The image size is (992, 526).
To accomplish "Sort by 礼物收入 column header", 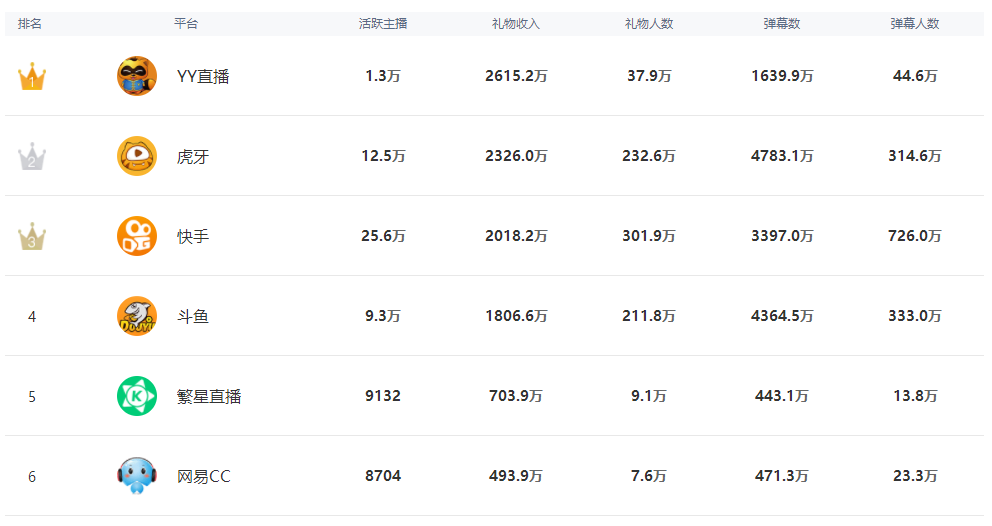I will click(x=516, y=24).
